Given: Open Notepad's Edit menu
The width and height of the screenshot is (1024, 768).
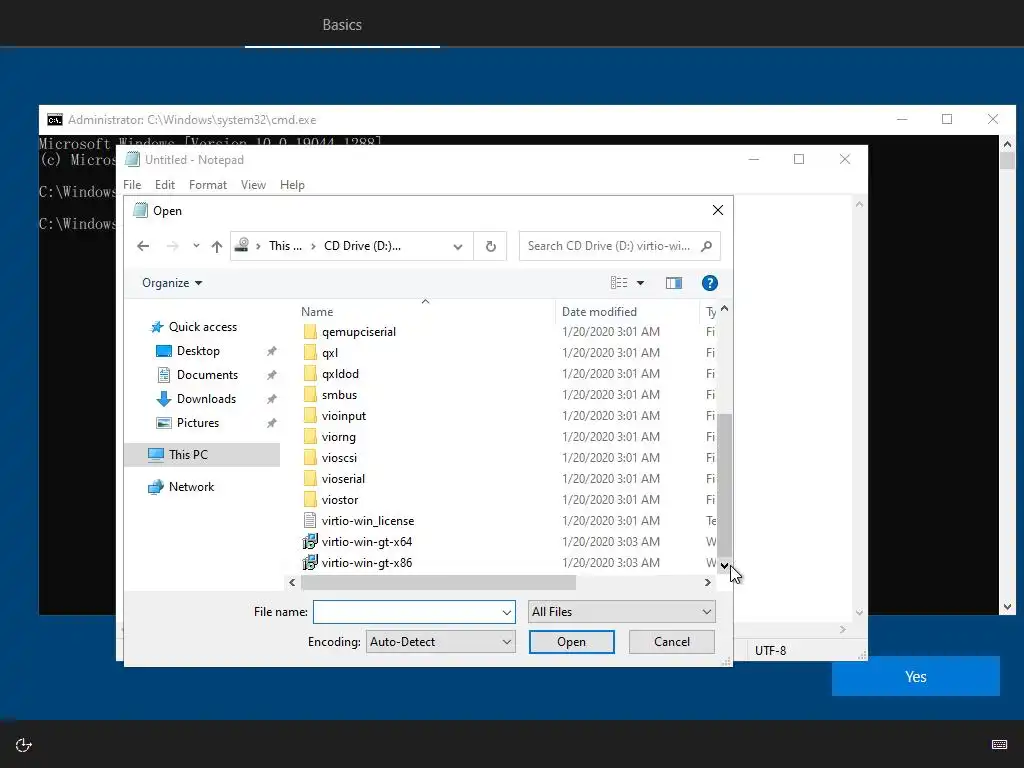Looking at the screenshot, I should point(165,185).
